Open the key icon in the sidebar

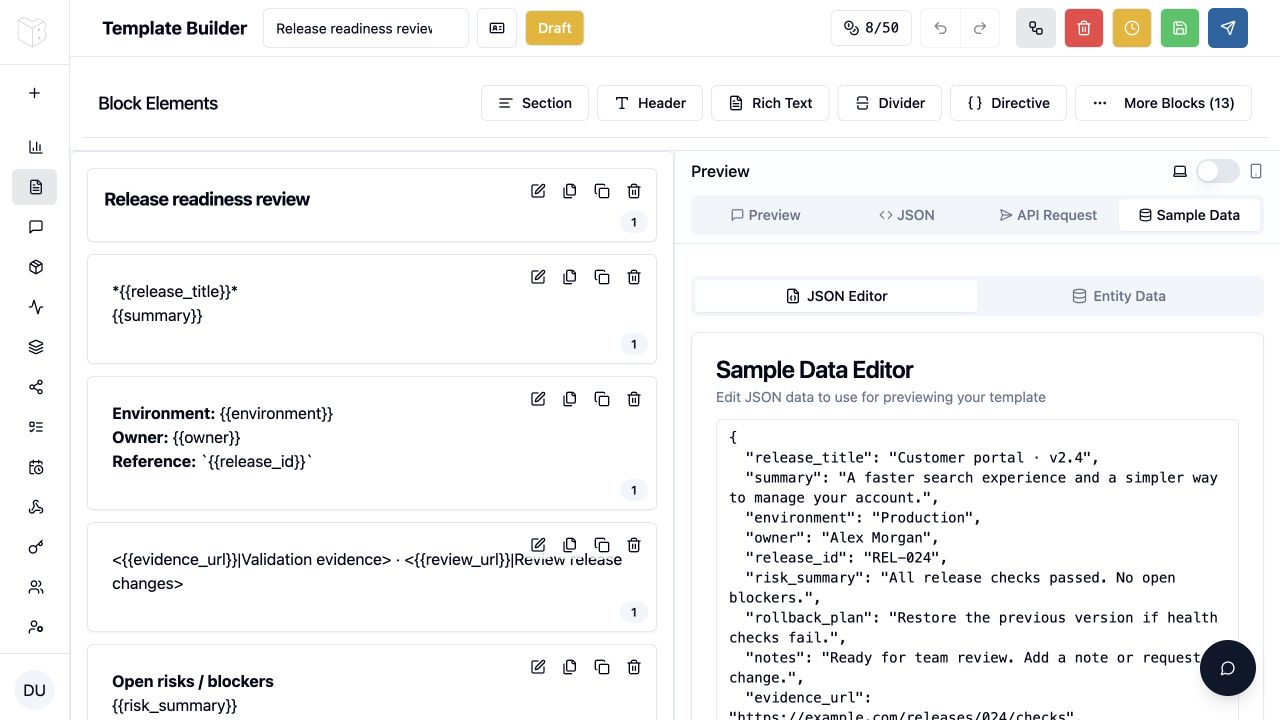point(36,547)
